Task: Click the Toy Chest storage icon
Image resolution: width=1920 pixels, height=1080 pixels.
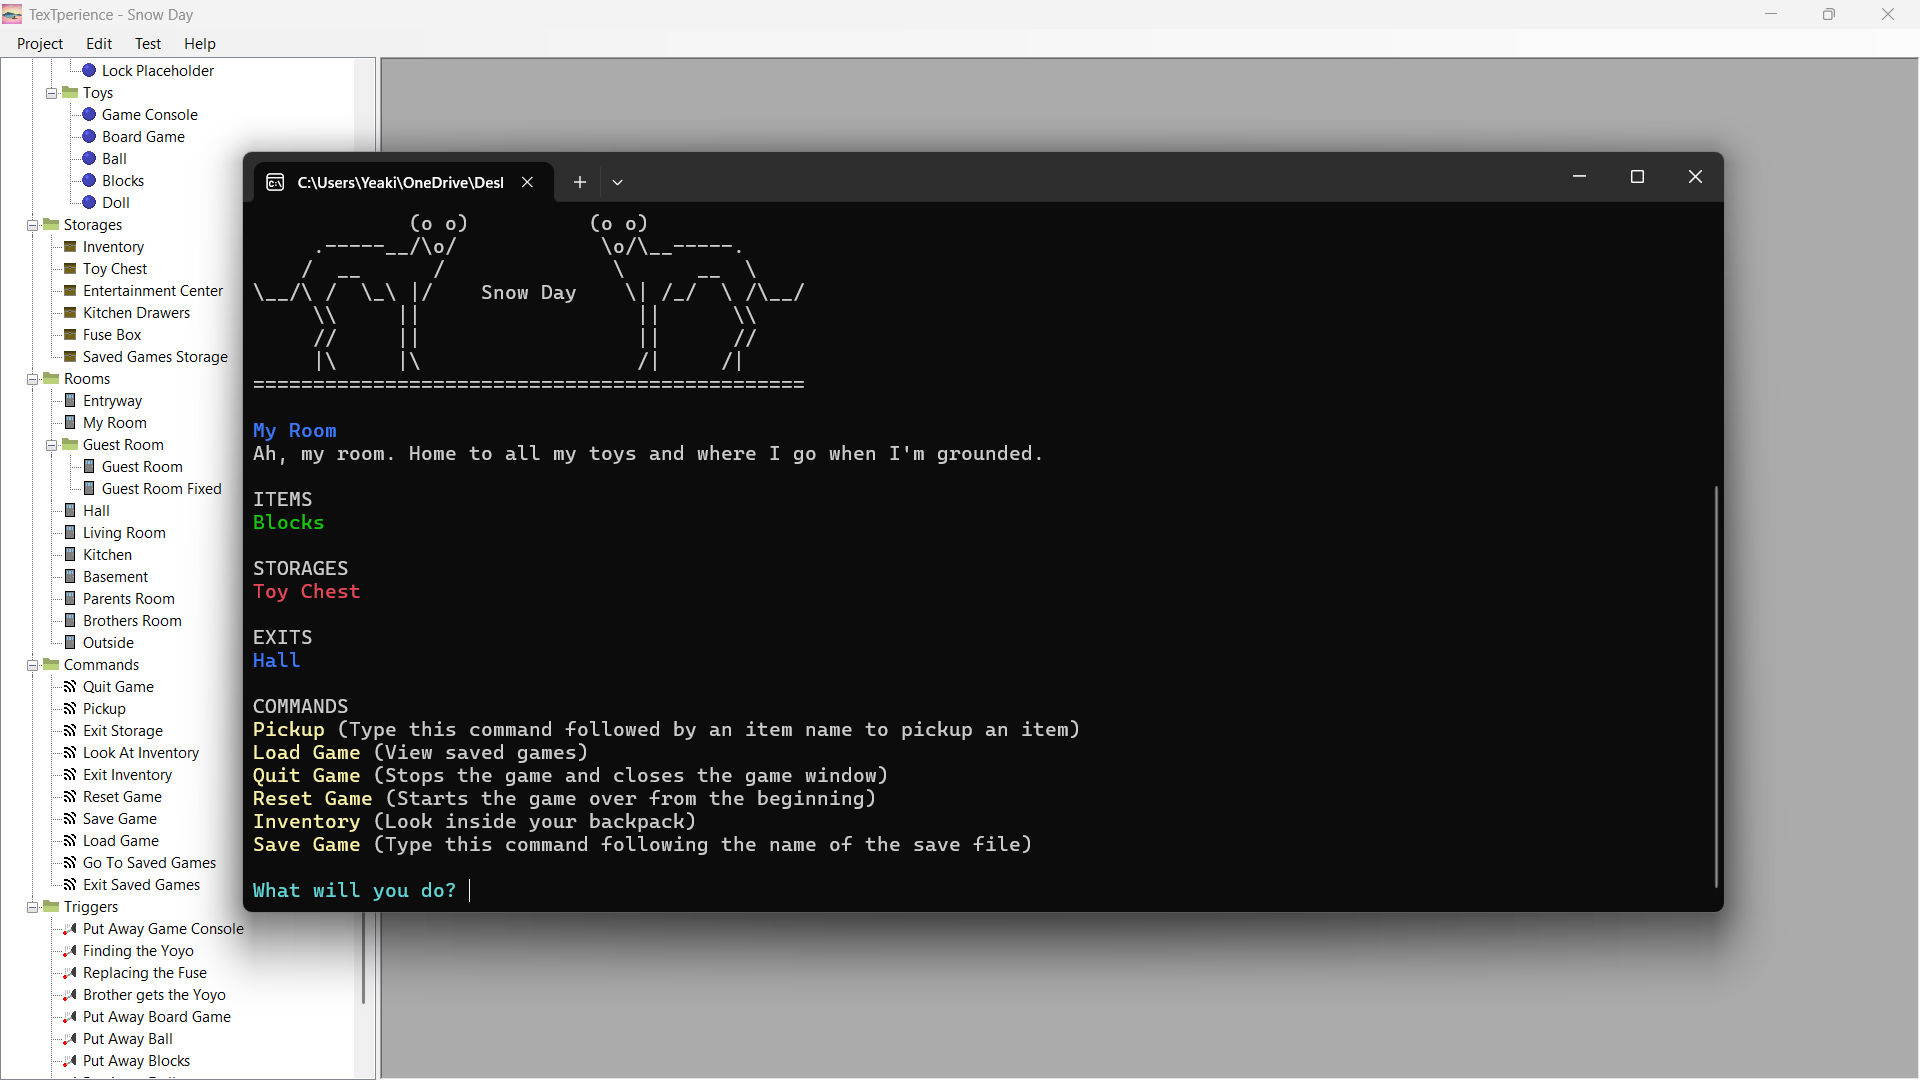Action: (x=70, y=268)
